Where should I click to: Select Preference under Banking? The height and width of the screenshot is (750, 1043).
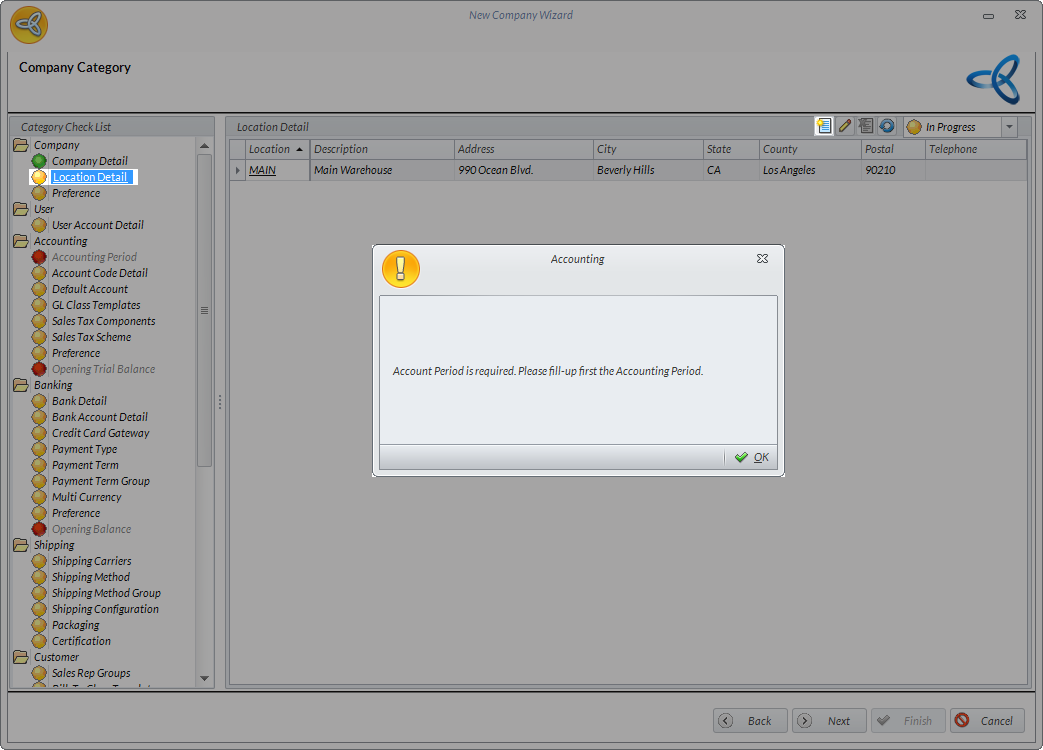(x=76, y=513)
